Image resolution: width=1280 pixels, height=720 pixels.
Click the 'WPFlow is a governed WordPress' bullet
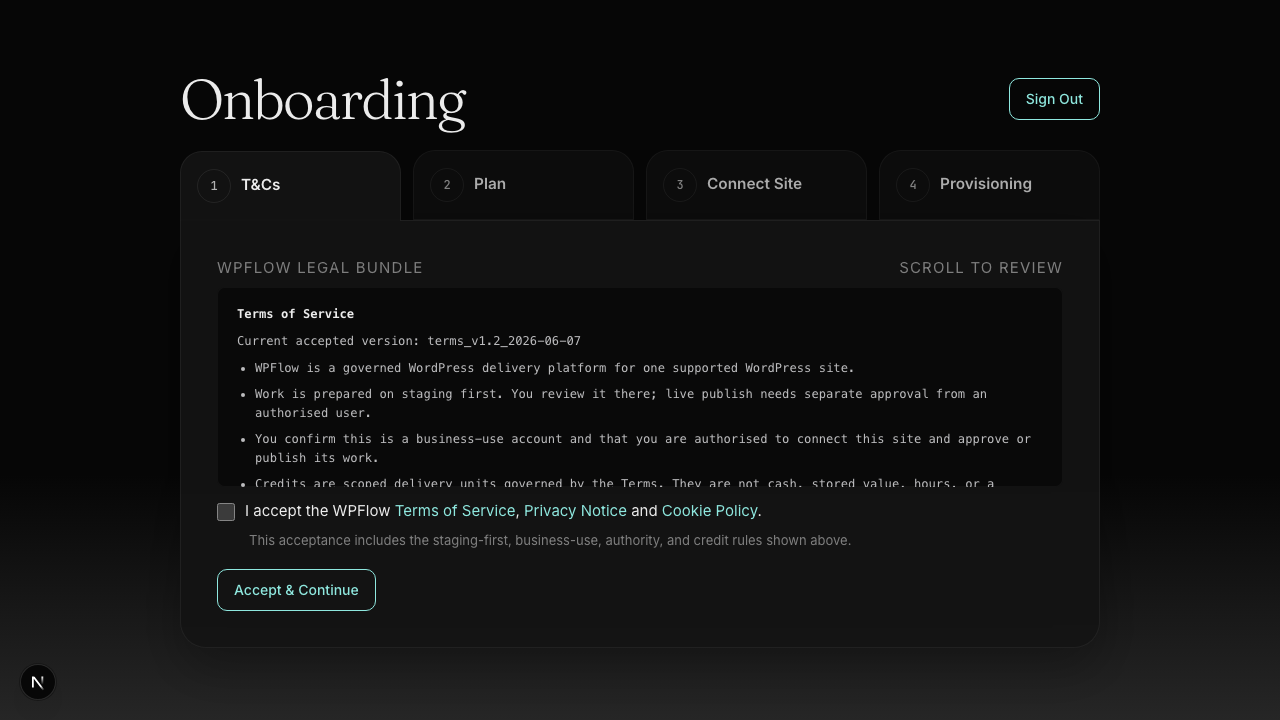click(555, 368)
